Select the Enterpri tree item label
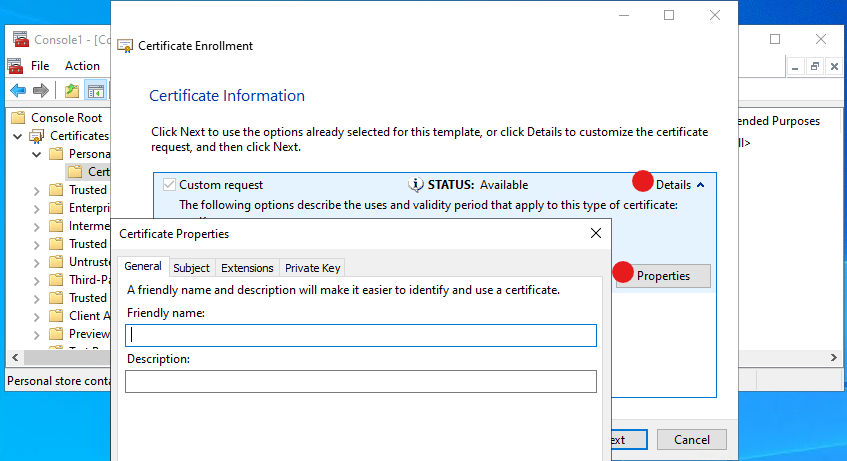 (89, 208)
